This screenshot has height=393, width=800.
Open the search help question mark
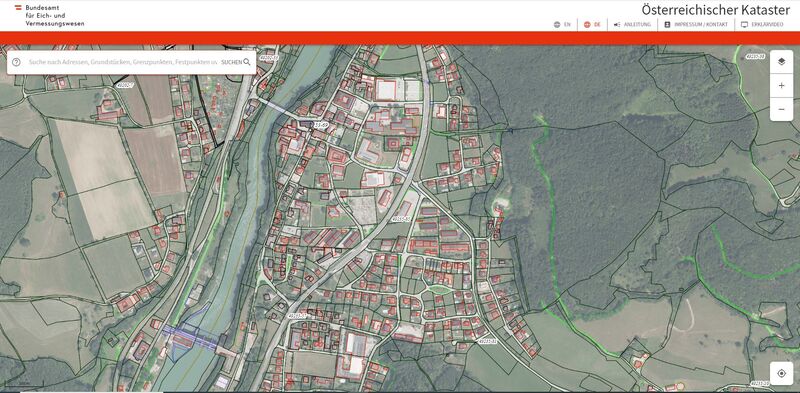click(x=16, y=62)
